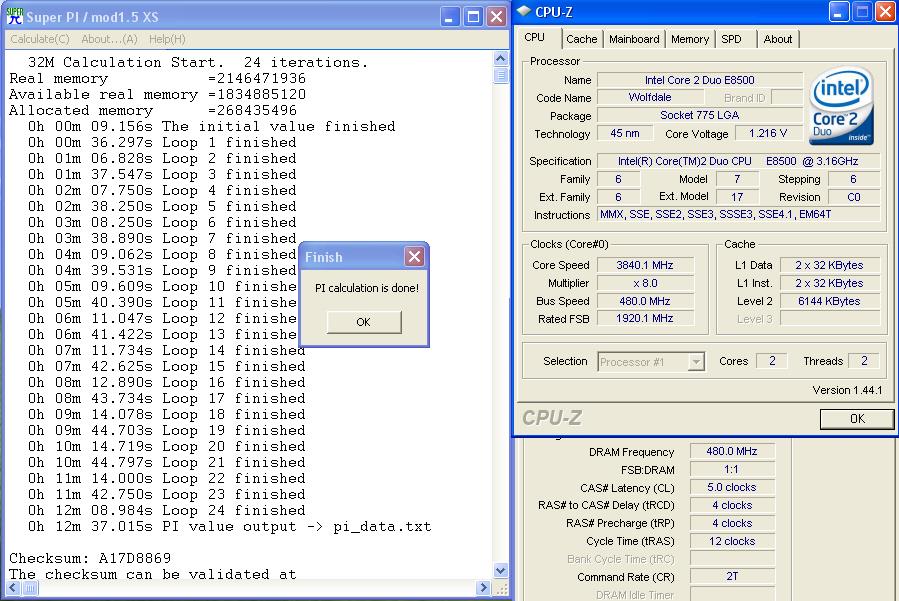
Task: Click the PI value output pi_data.txt line
Action: [x=229, y=526]
